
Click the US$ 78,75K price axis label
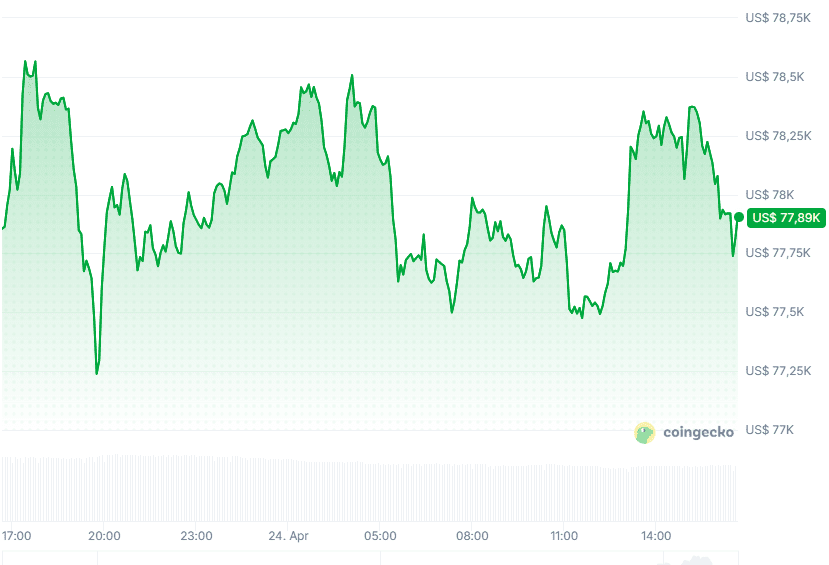(778, 18)
